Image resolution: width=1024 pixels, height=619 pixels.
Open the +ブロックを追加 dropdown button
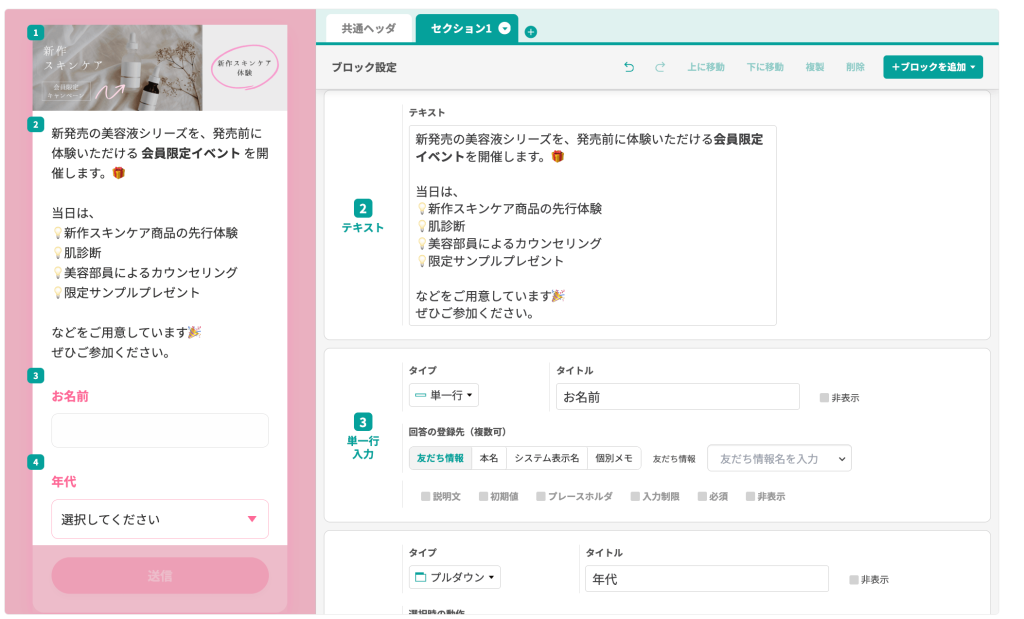click(x=933, y=67)
